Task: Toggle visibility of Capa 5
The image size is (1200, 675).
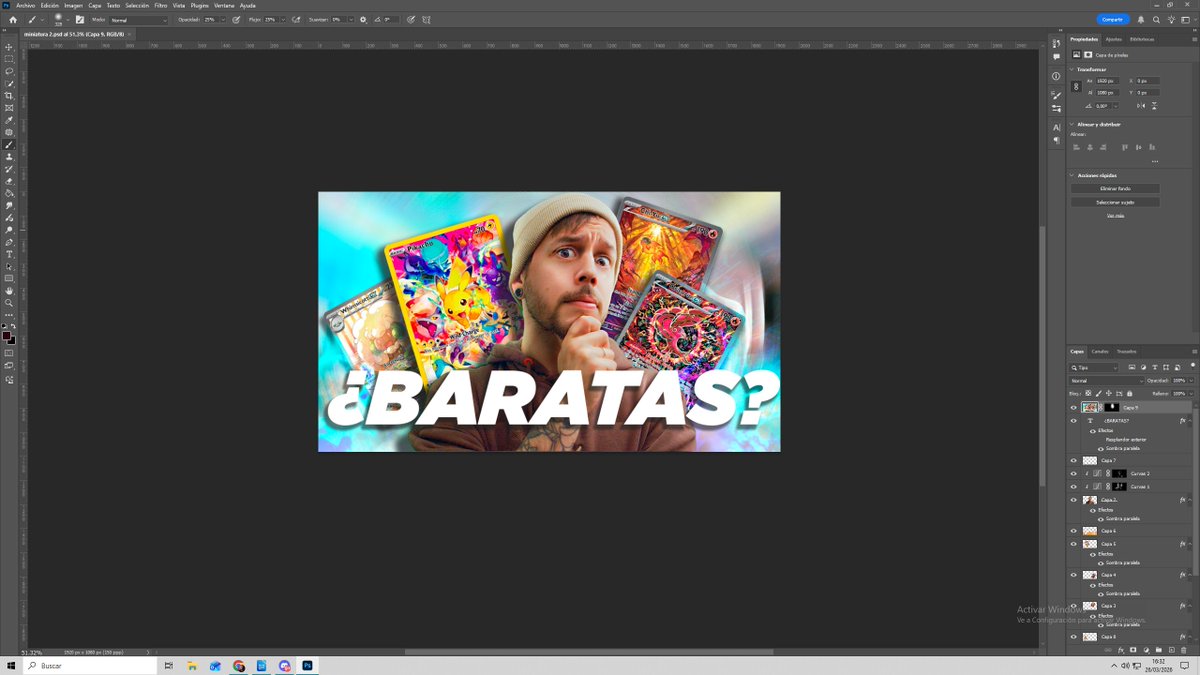Action: (1073, 544)
